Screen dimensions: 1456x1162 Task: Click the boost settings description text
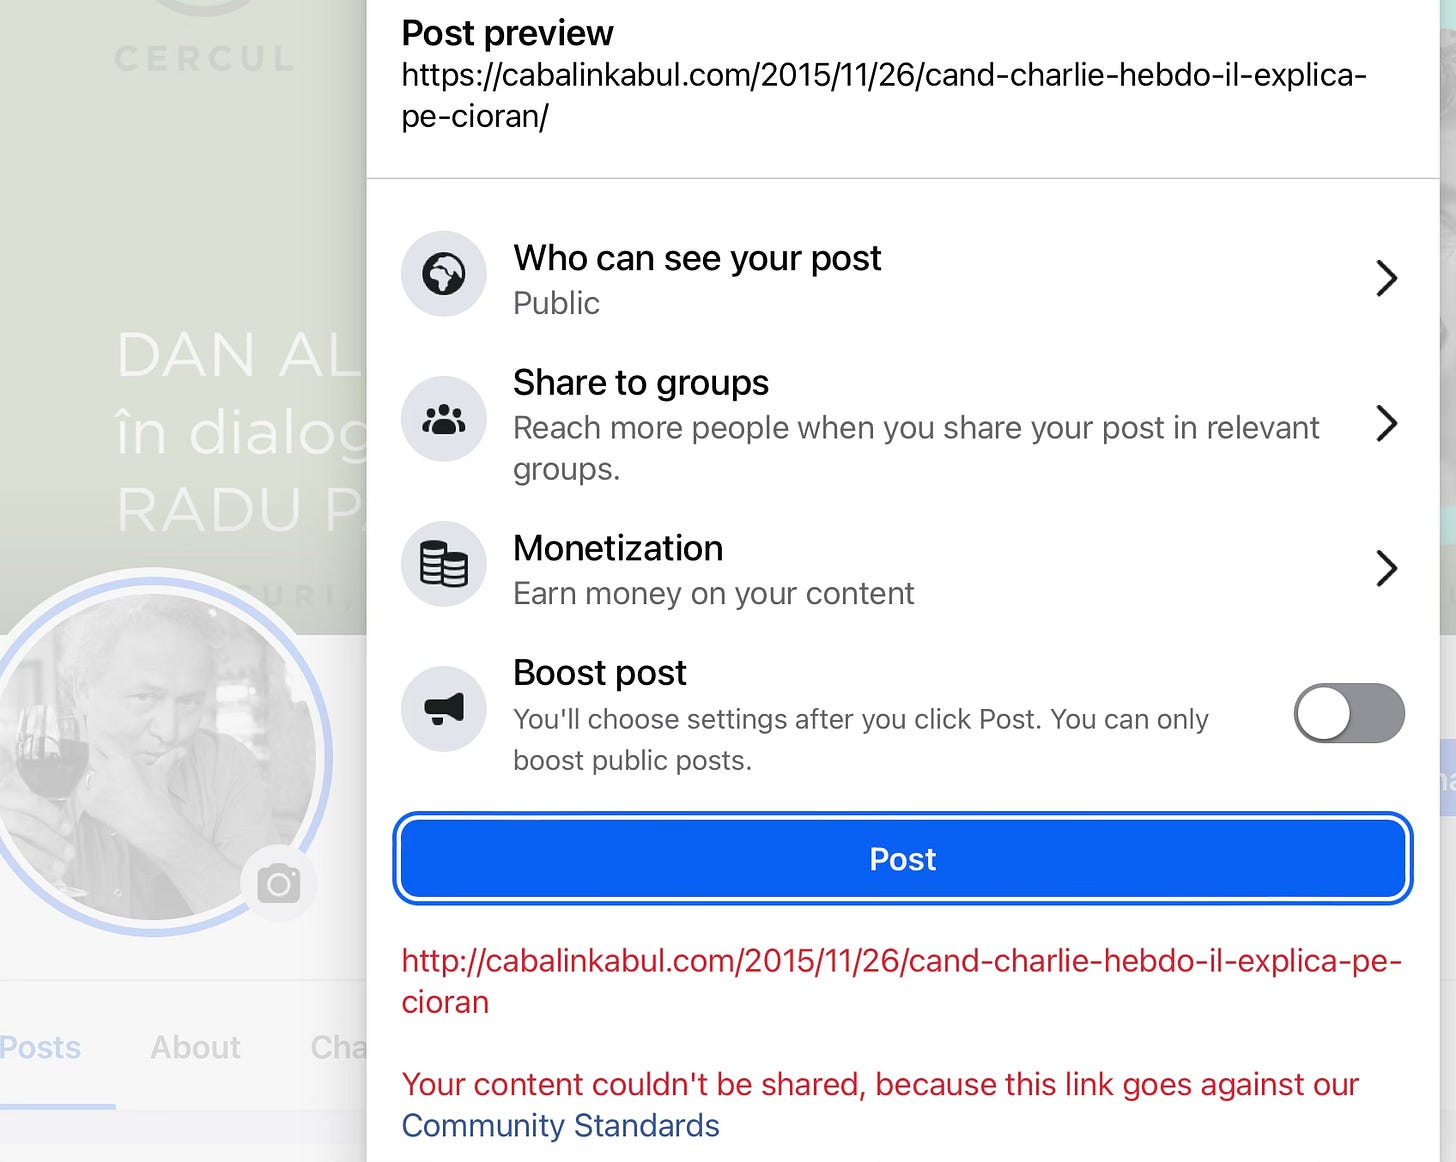pyautogui.click(x=861, y=740)
